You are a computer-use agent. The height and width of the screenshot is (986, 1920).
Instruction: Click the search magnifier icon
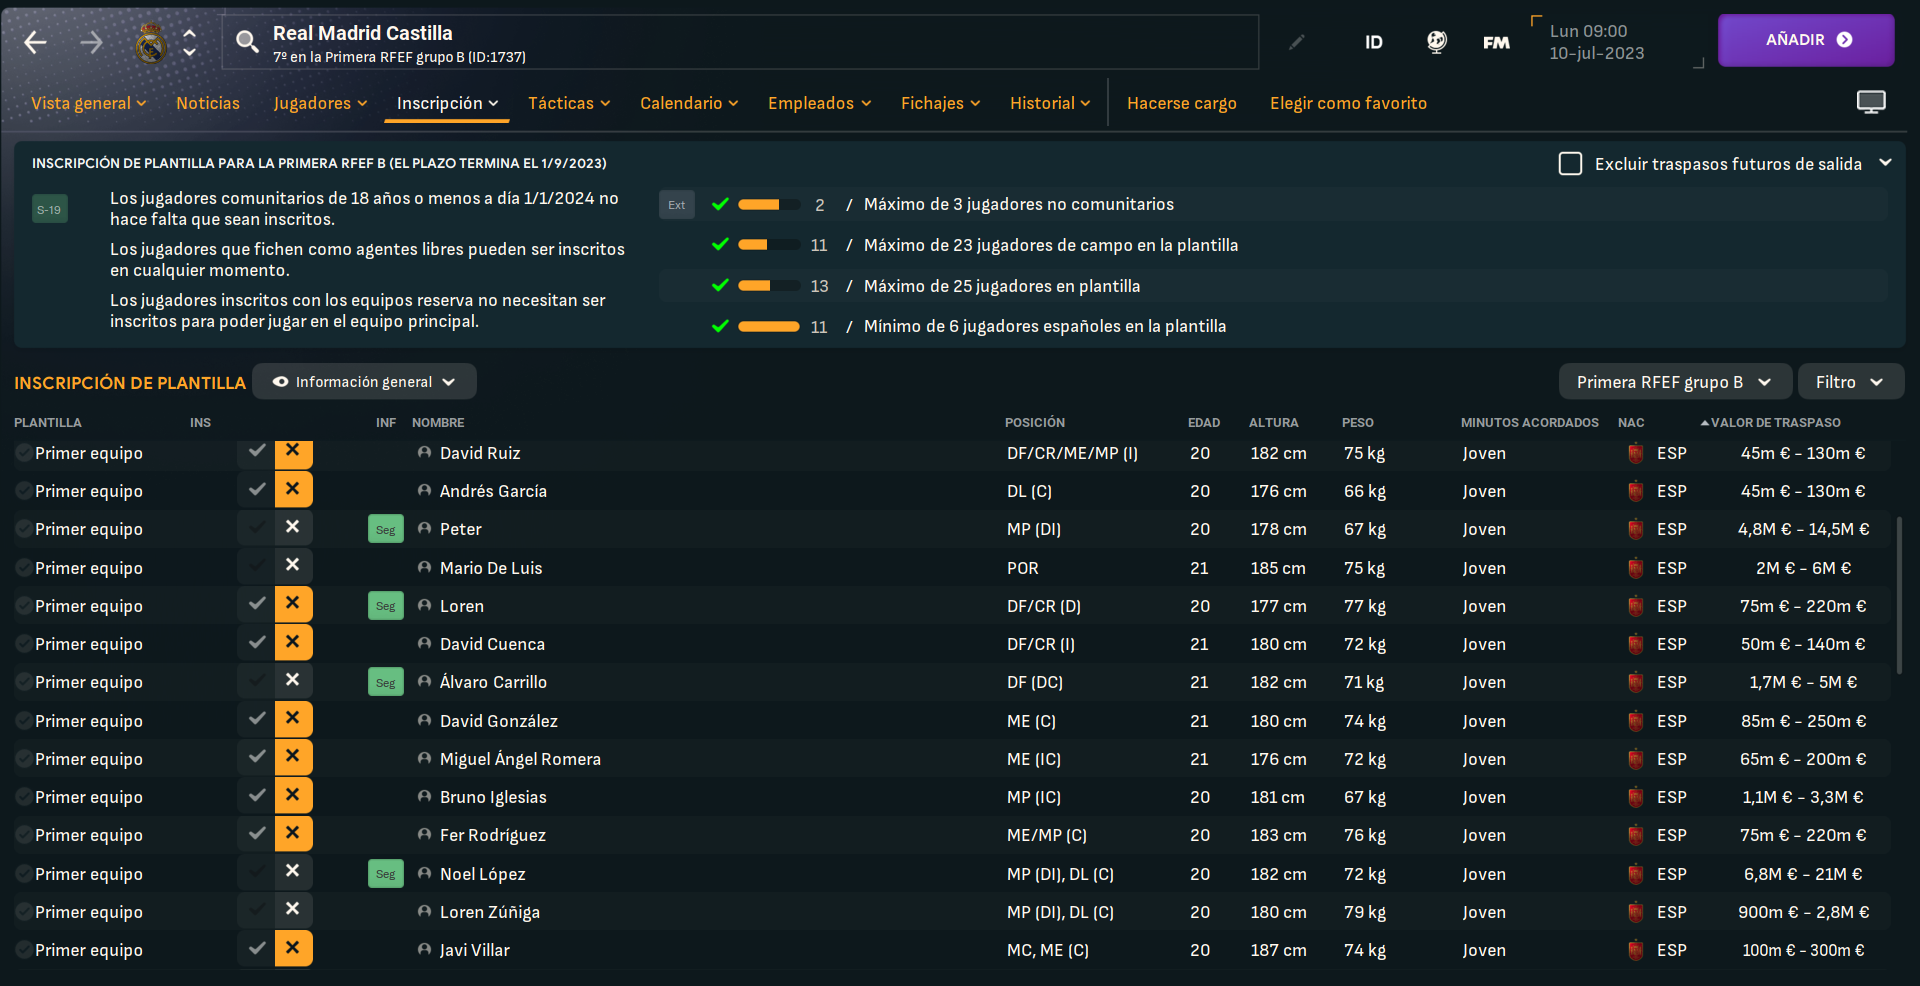(x=247, y=41)
